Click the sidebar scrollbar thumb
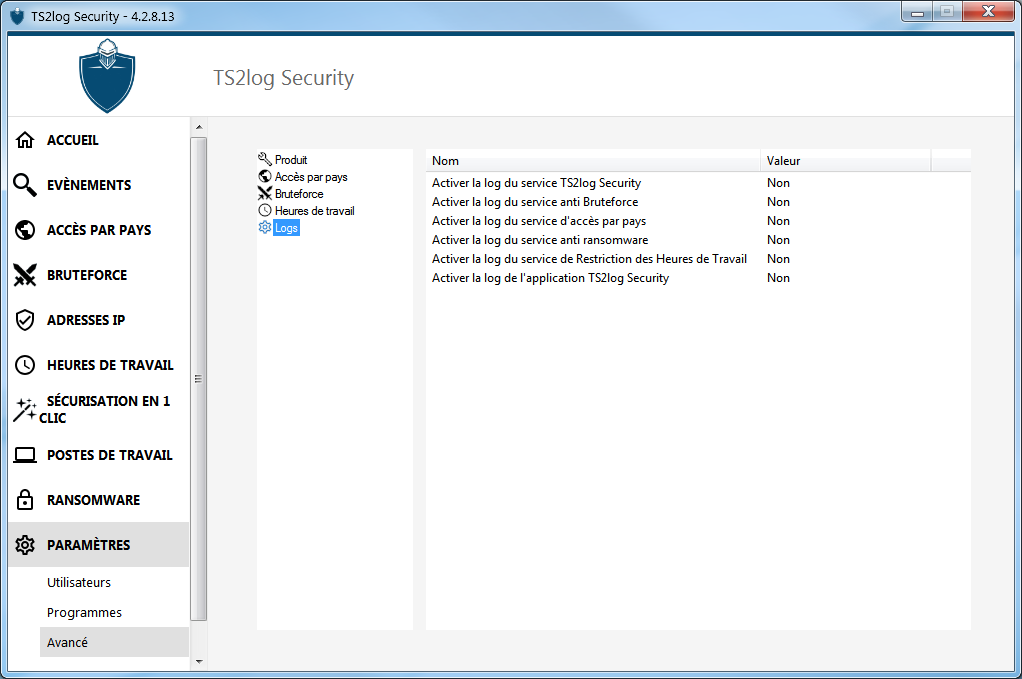Screen dimensions: 1022x679 (x=199, y=379)
